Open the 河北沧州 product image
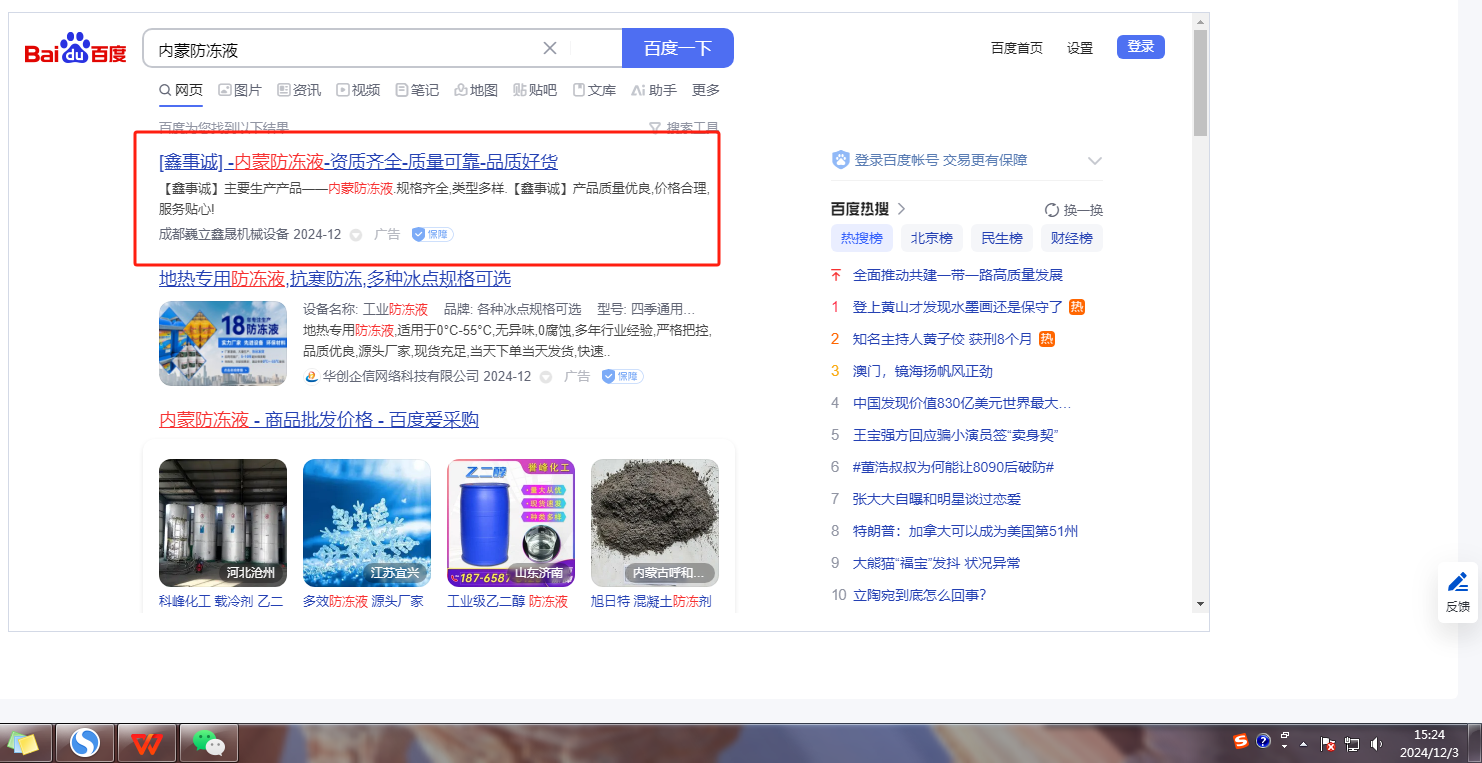This screenshot has width=1482, height=763. point(223,523)
